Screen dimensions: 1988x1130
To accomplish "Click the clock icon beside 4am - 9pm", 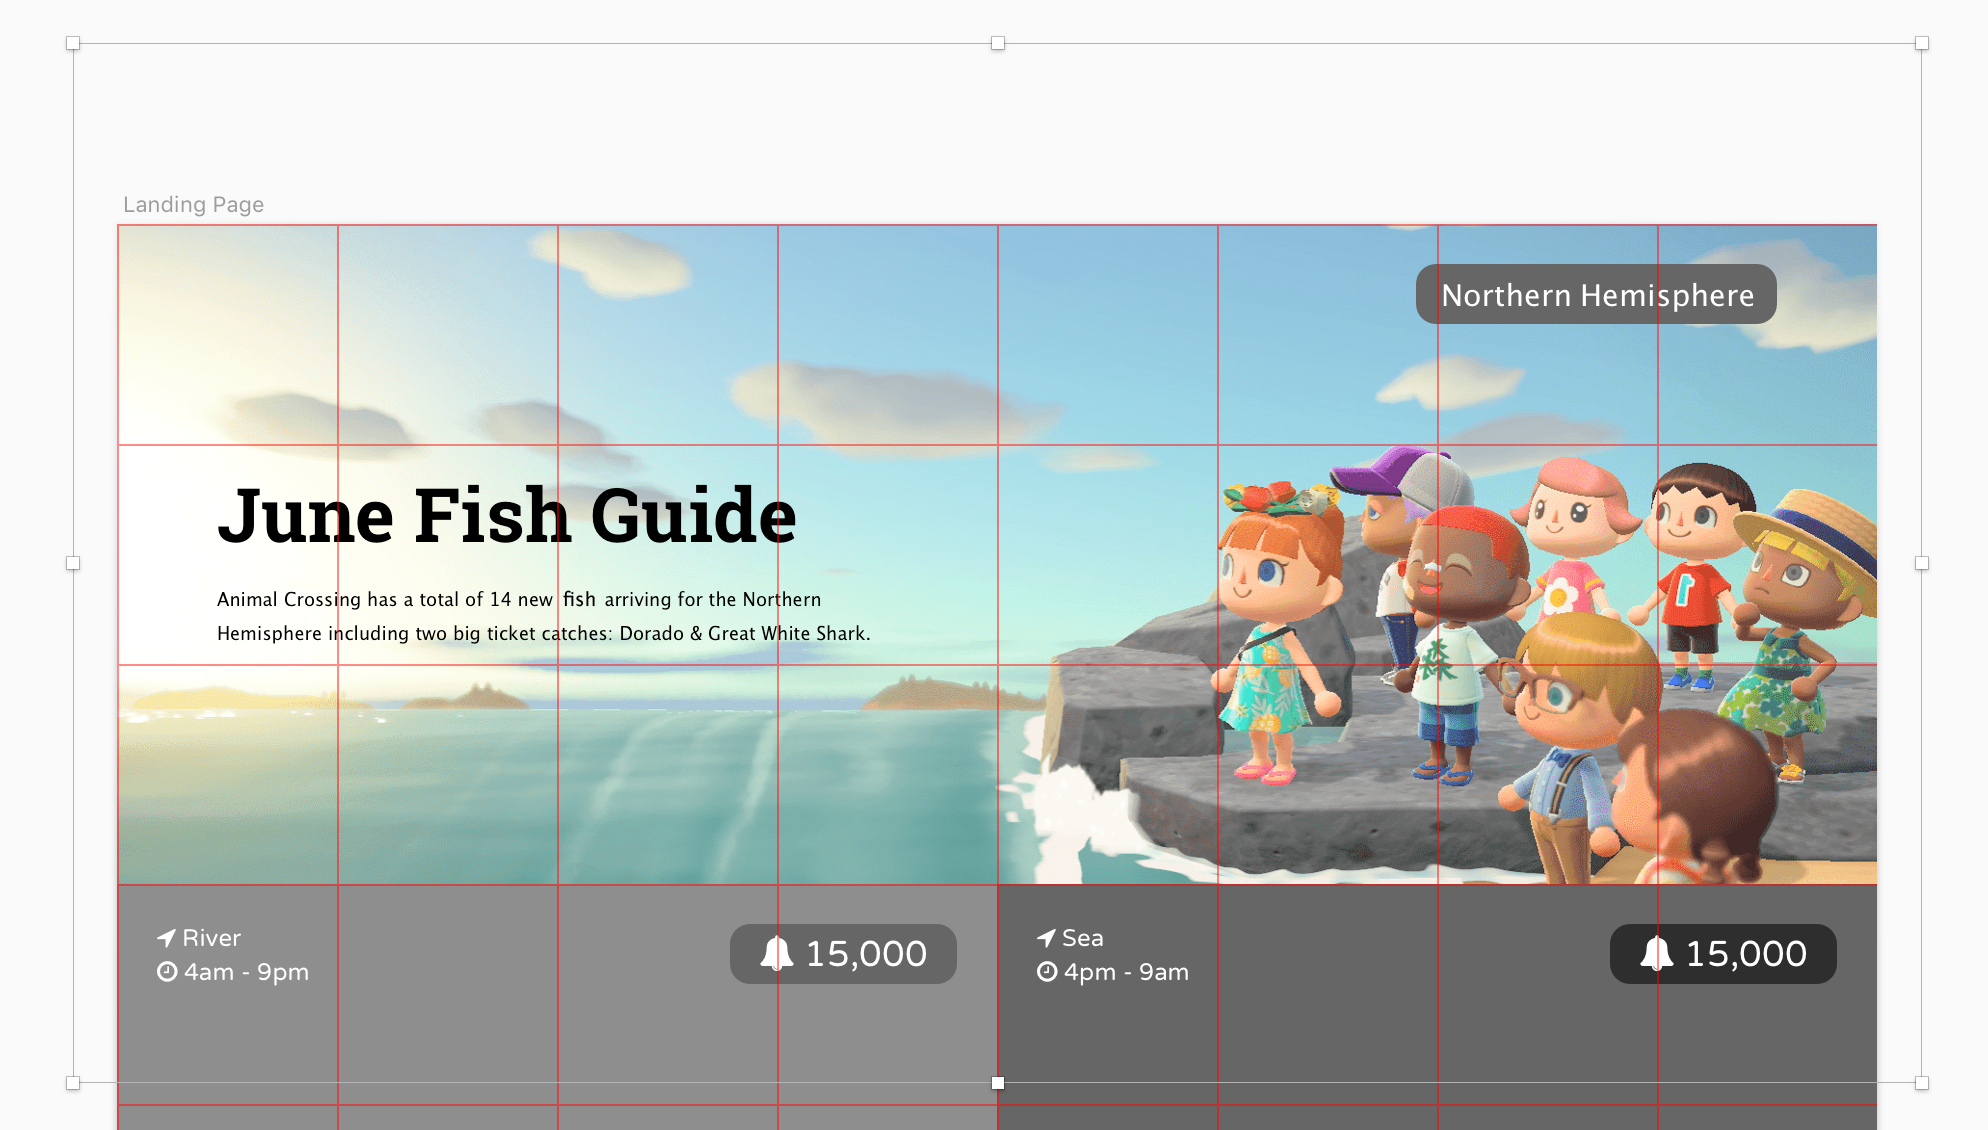I will coord(167,972).
